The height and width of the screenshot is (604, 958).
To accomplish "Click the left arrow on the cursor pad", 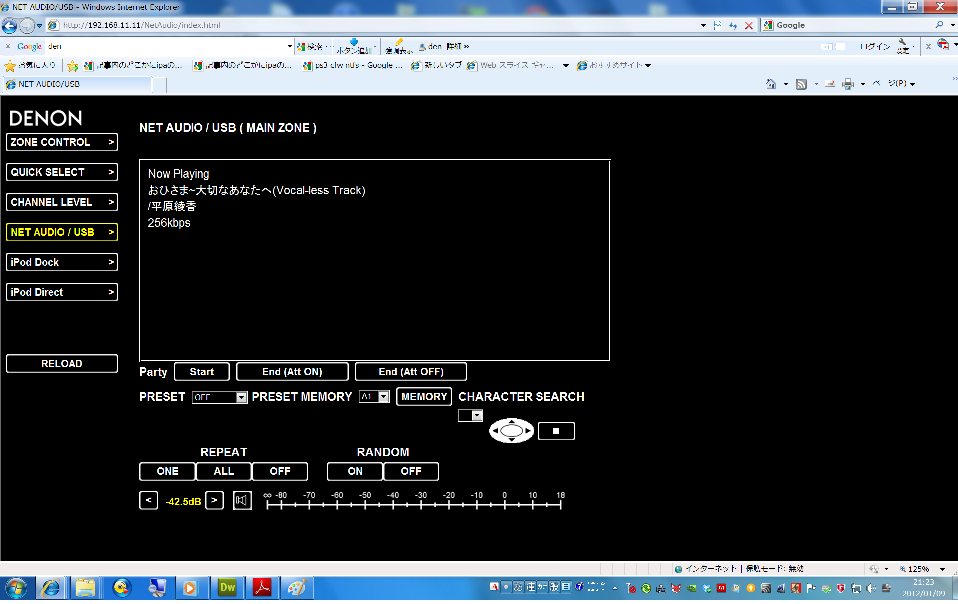I will (x=494, y=431).
